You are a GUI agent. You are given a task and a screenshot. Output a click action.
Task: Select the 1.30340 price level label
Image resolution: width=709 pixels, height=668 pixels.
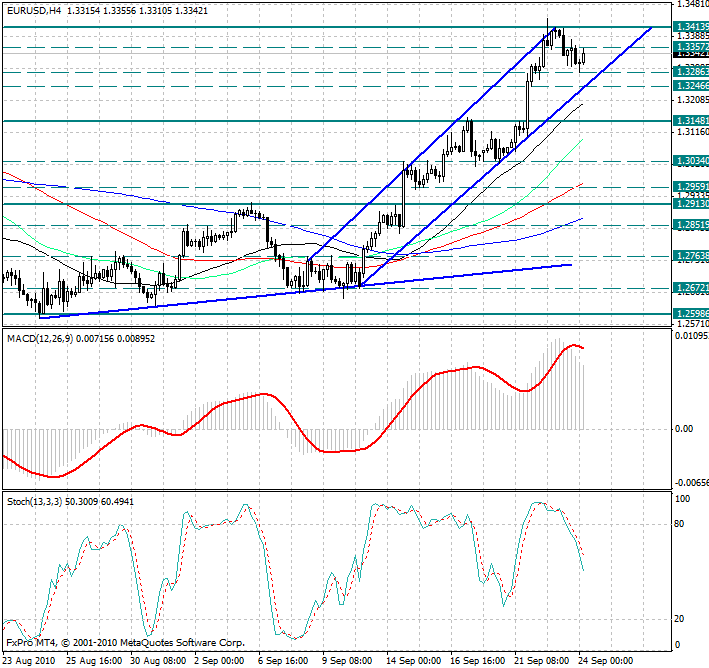691,161
